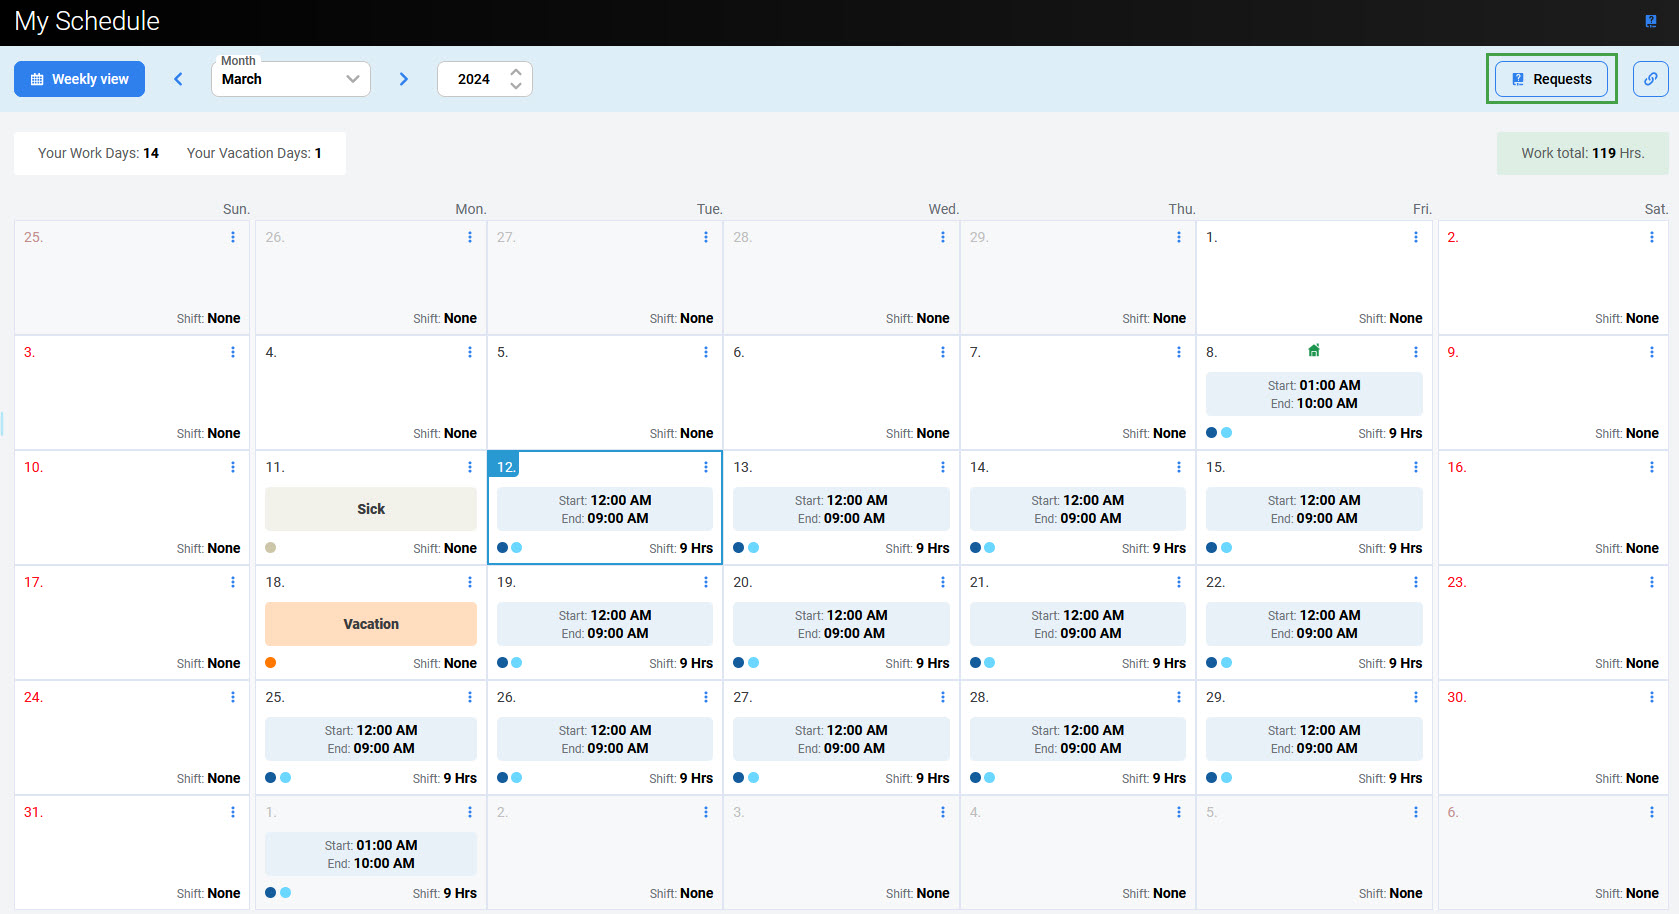The width and height of the screenshot is (1679, 914).
Task: Open three-dot menu on March 29
Action: coord(1415,697)
